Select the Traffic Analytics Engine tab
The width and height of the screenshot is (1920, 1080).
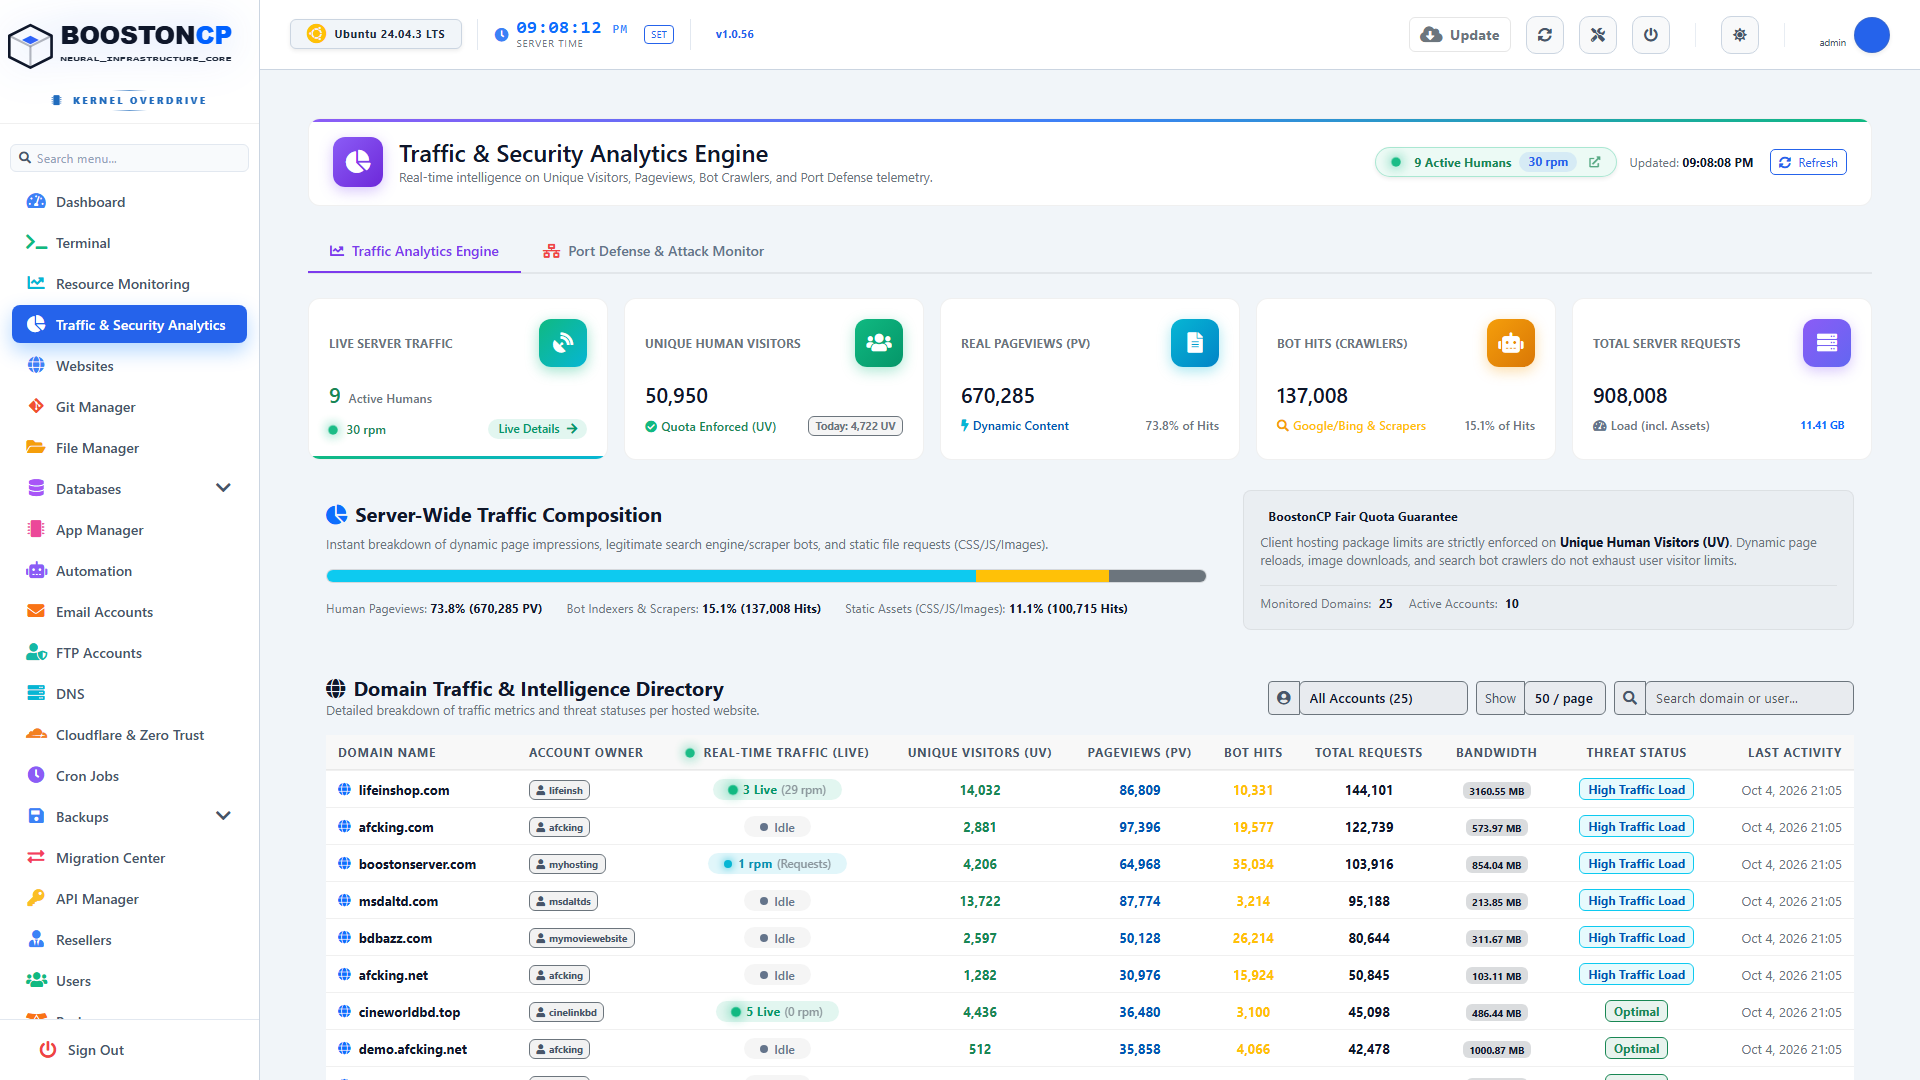click(x=414, y=251)
